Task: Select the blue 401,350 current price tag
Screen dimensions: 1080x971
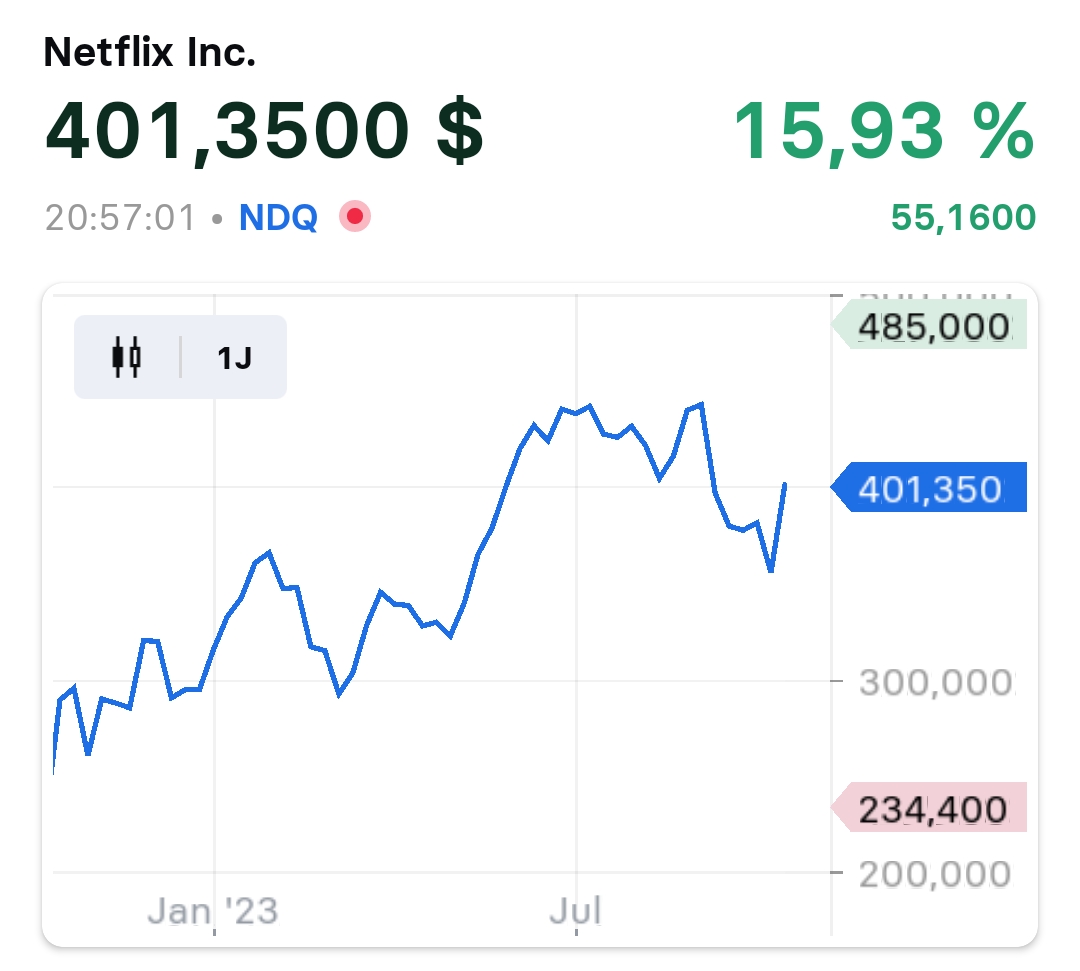Action: (x=930, y=488)
